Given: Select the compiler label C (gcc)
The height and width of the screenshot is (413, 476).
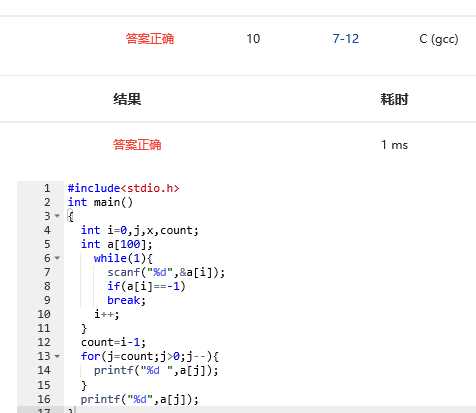Looking at the screenshot, I should coord(439,39).
